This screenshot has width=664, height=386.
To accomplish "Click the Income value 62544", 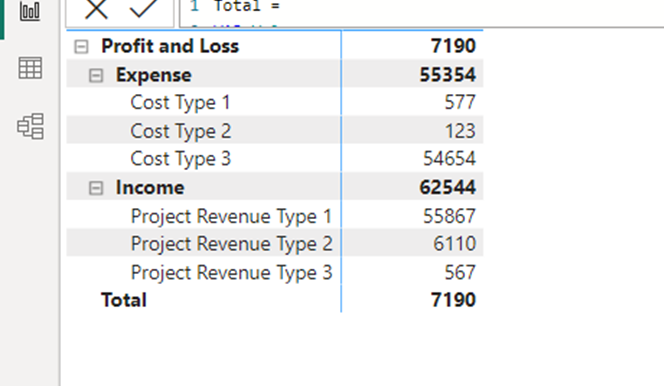I will [x=448, y=187].
